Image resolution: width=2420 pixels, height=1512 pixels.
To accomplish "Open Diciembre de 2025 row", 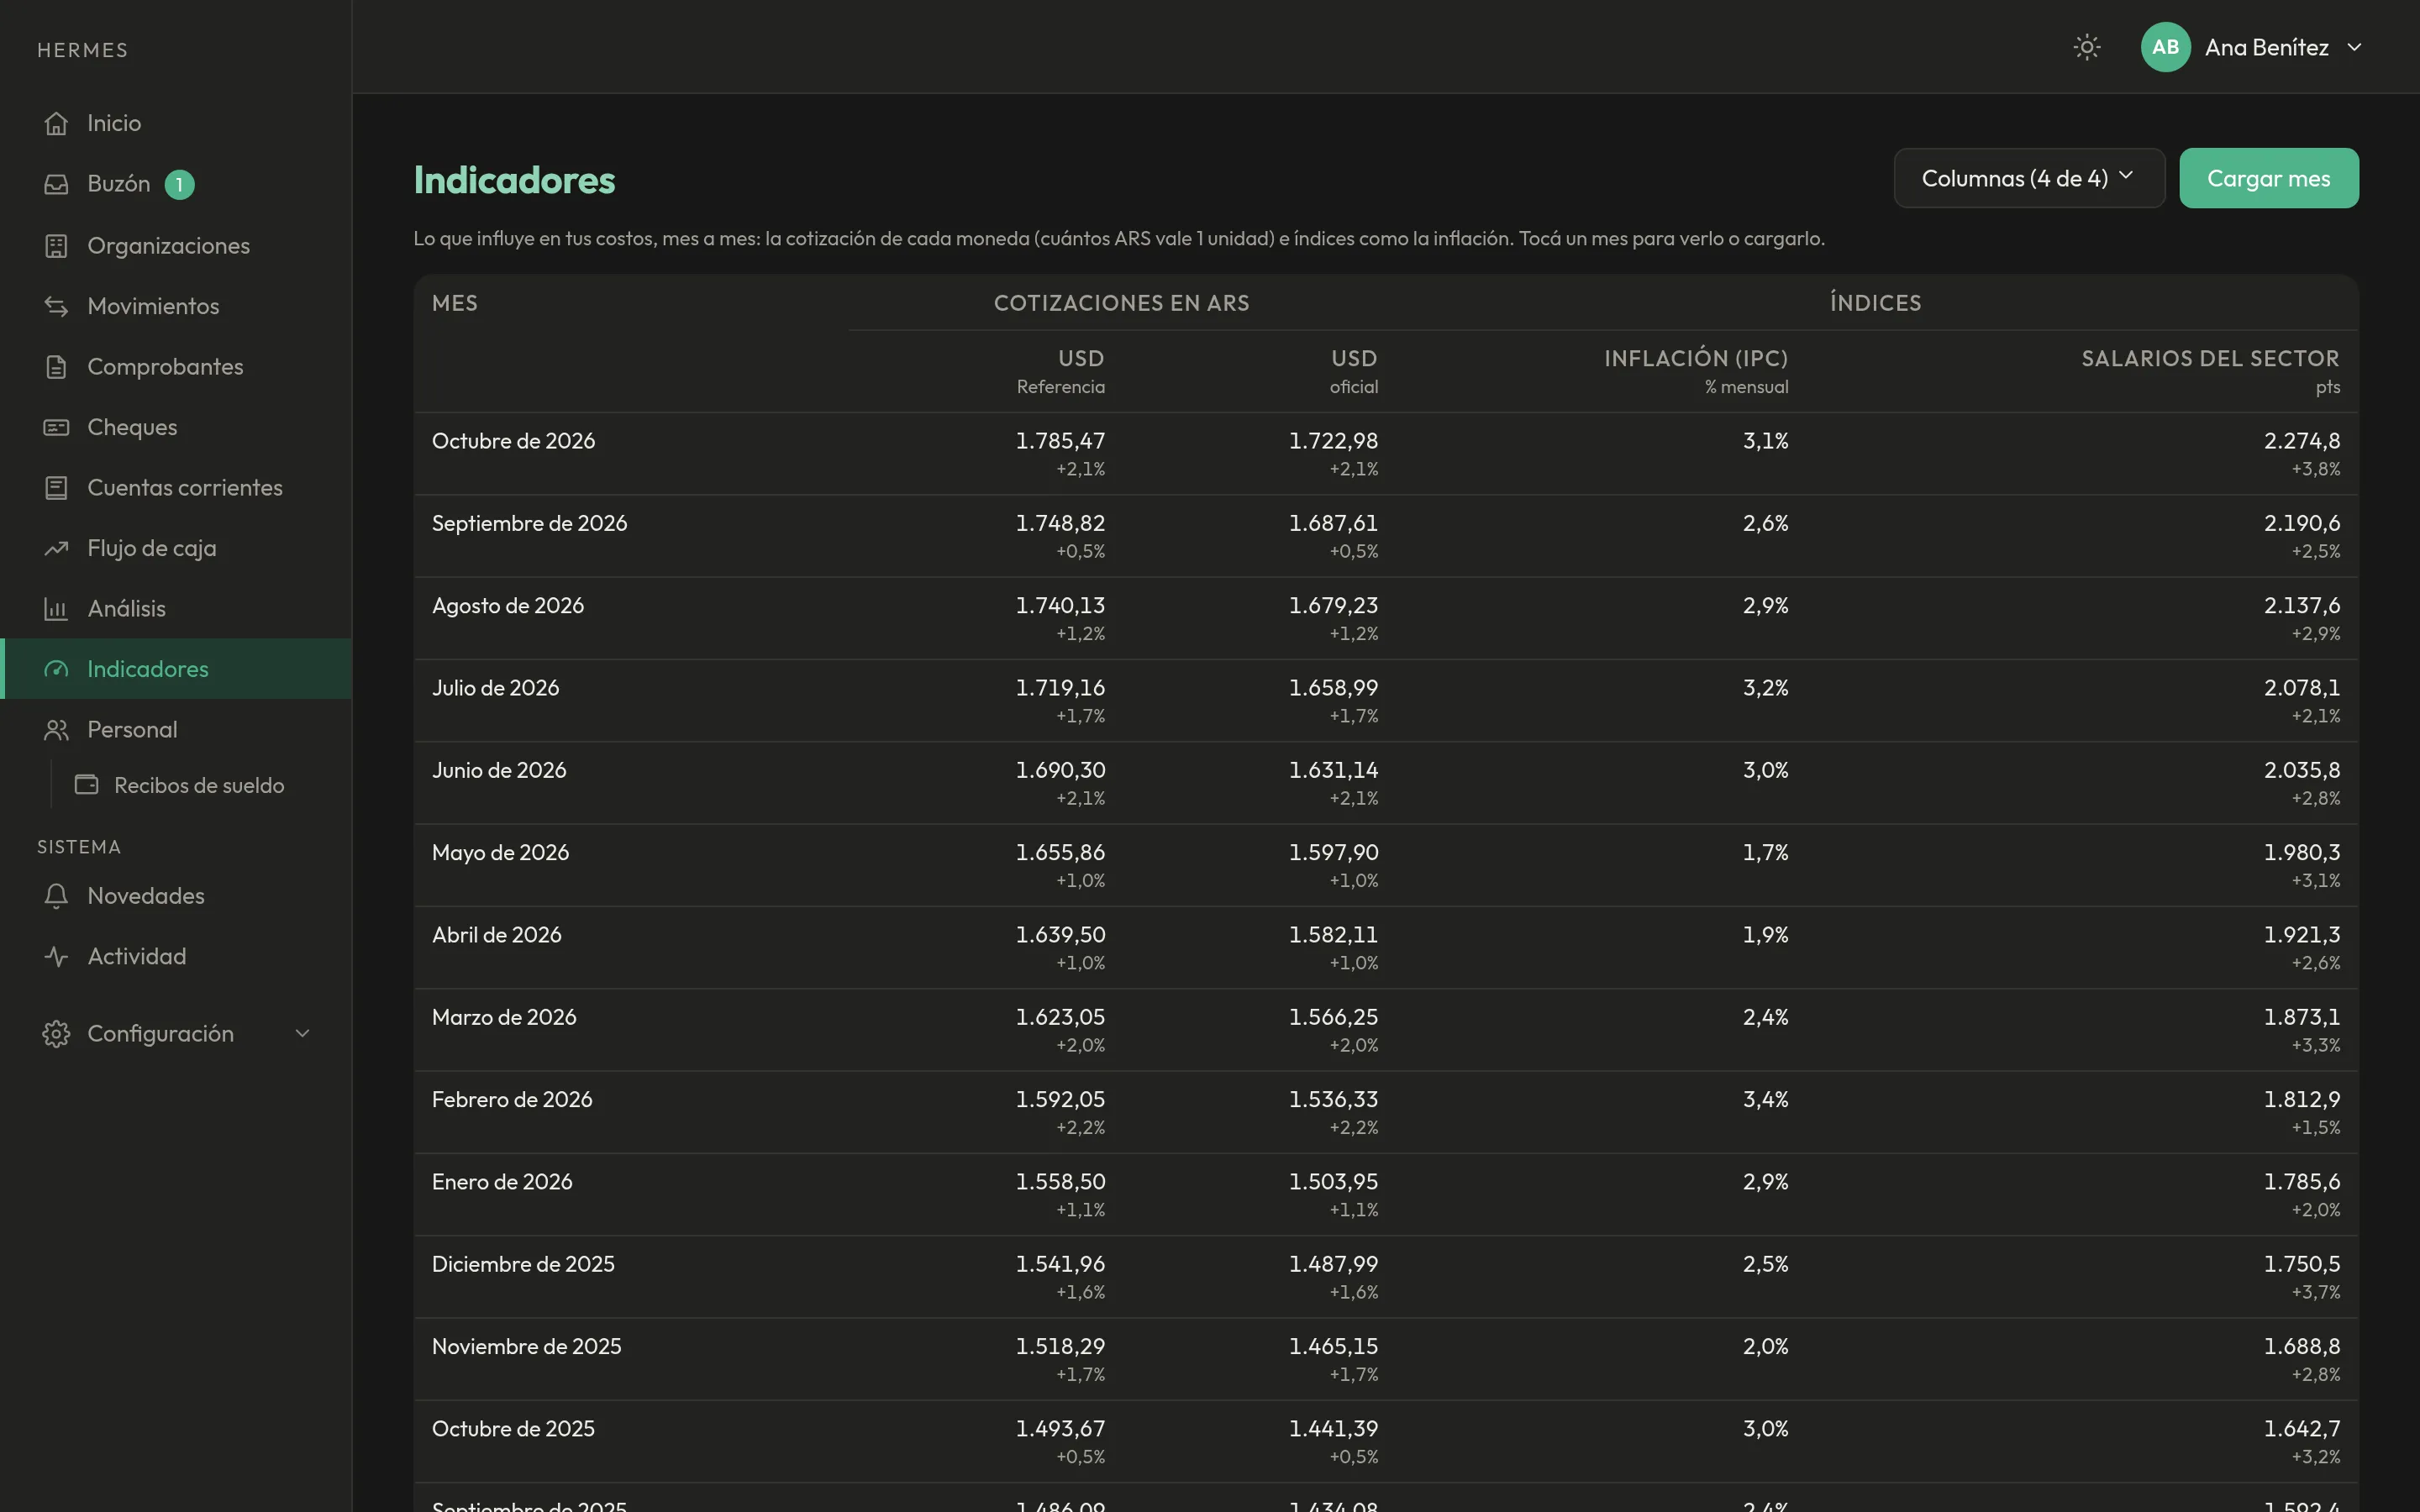I will [x=1385, y=1277].
